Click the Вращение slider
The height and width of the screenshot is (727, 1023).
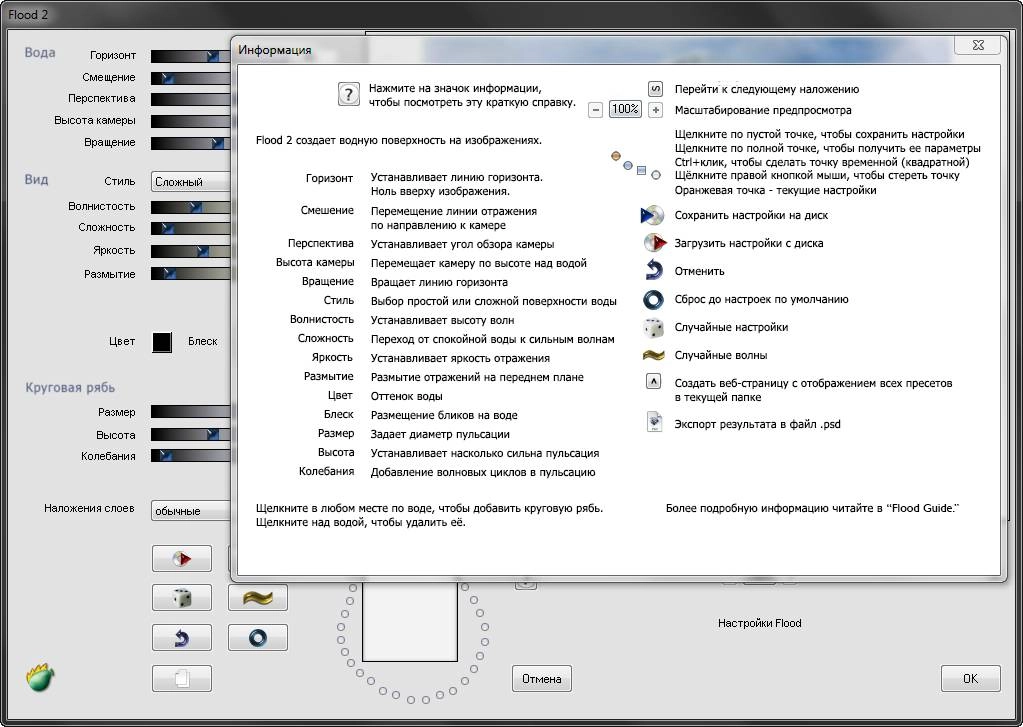191,143
